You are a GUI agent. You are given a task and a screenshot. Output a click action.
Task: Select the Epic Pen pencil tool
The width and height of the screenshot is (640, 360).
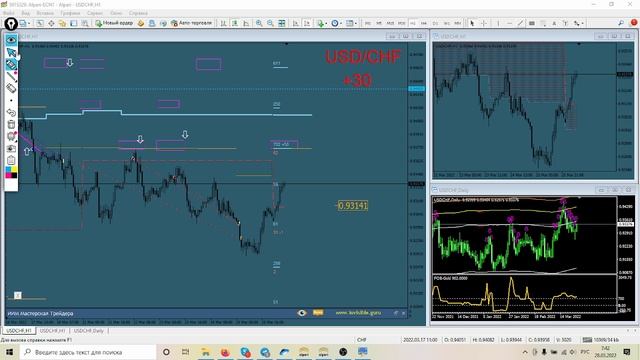coord(11,76)
